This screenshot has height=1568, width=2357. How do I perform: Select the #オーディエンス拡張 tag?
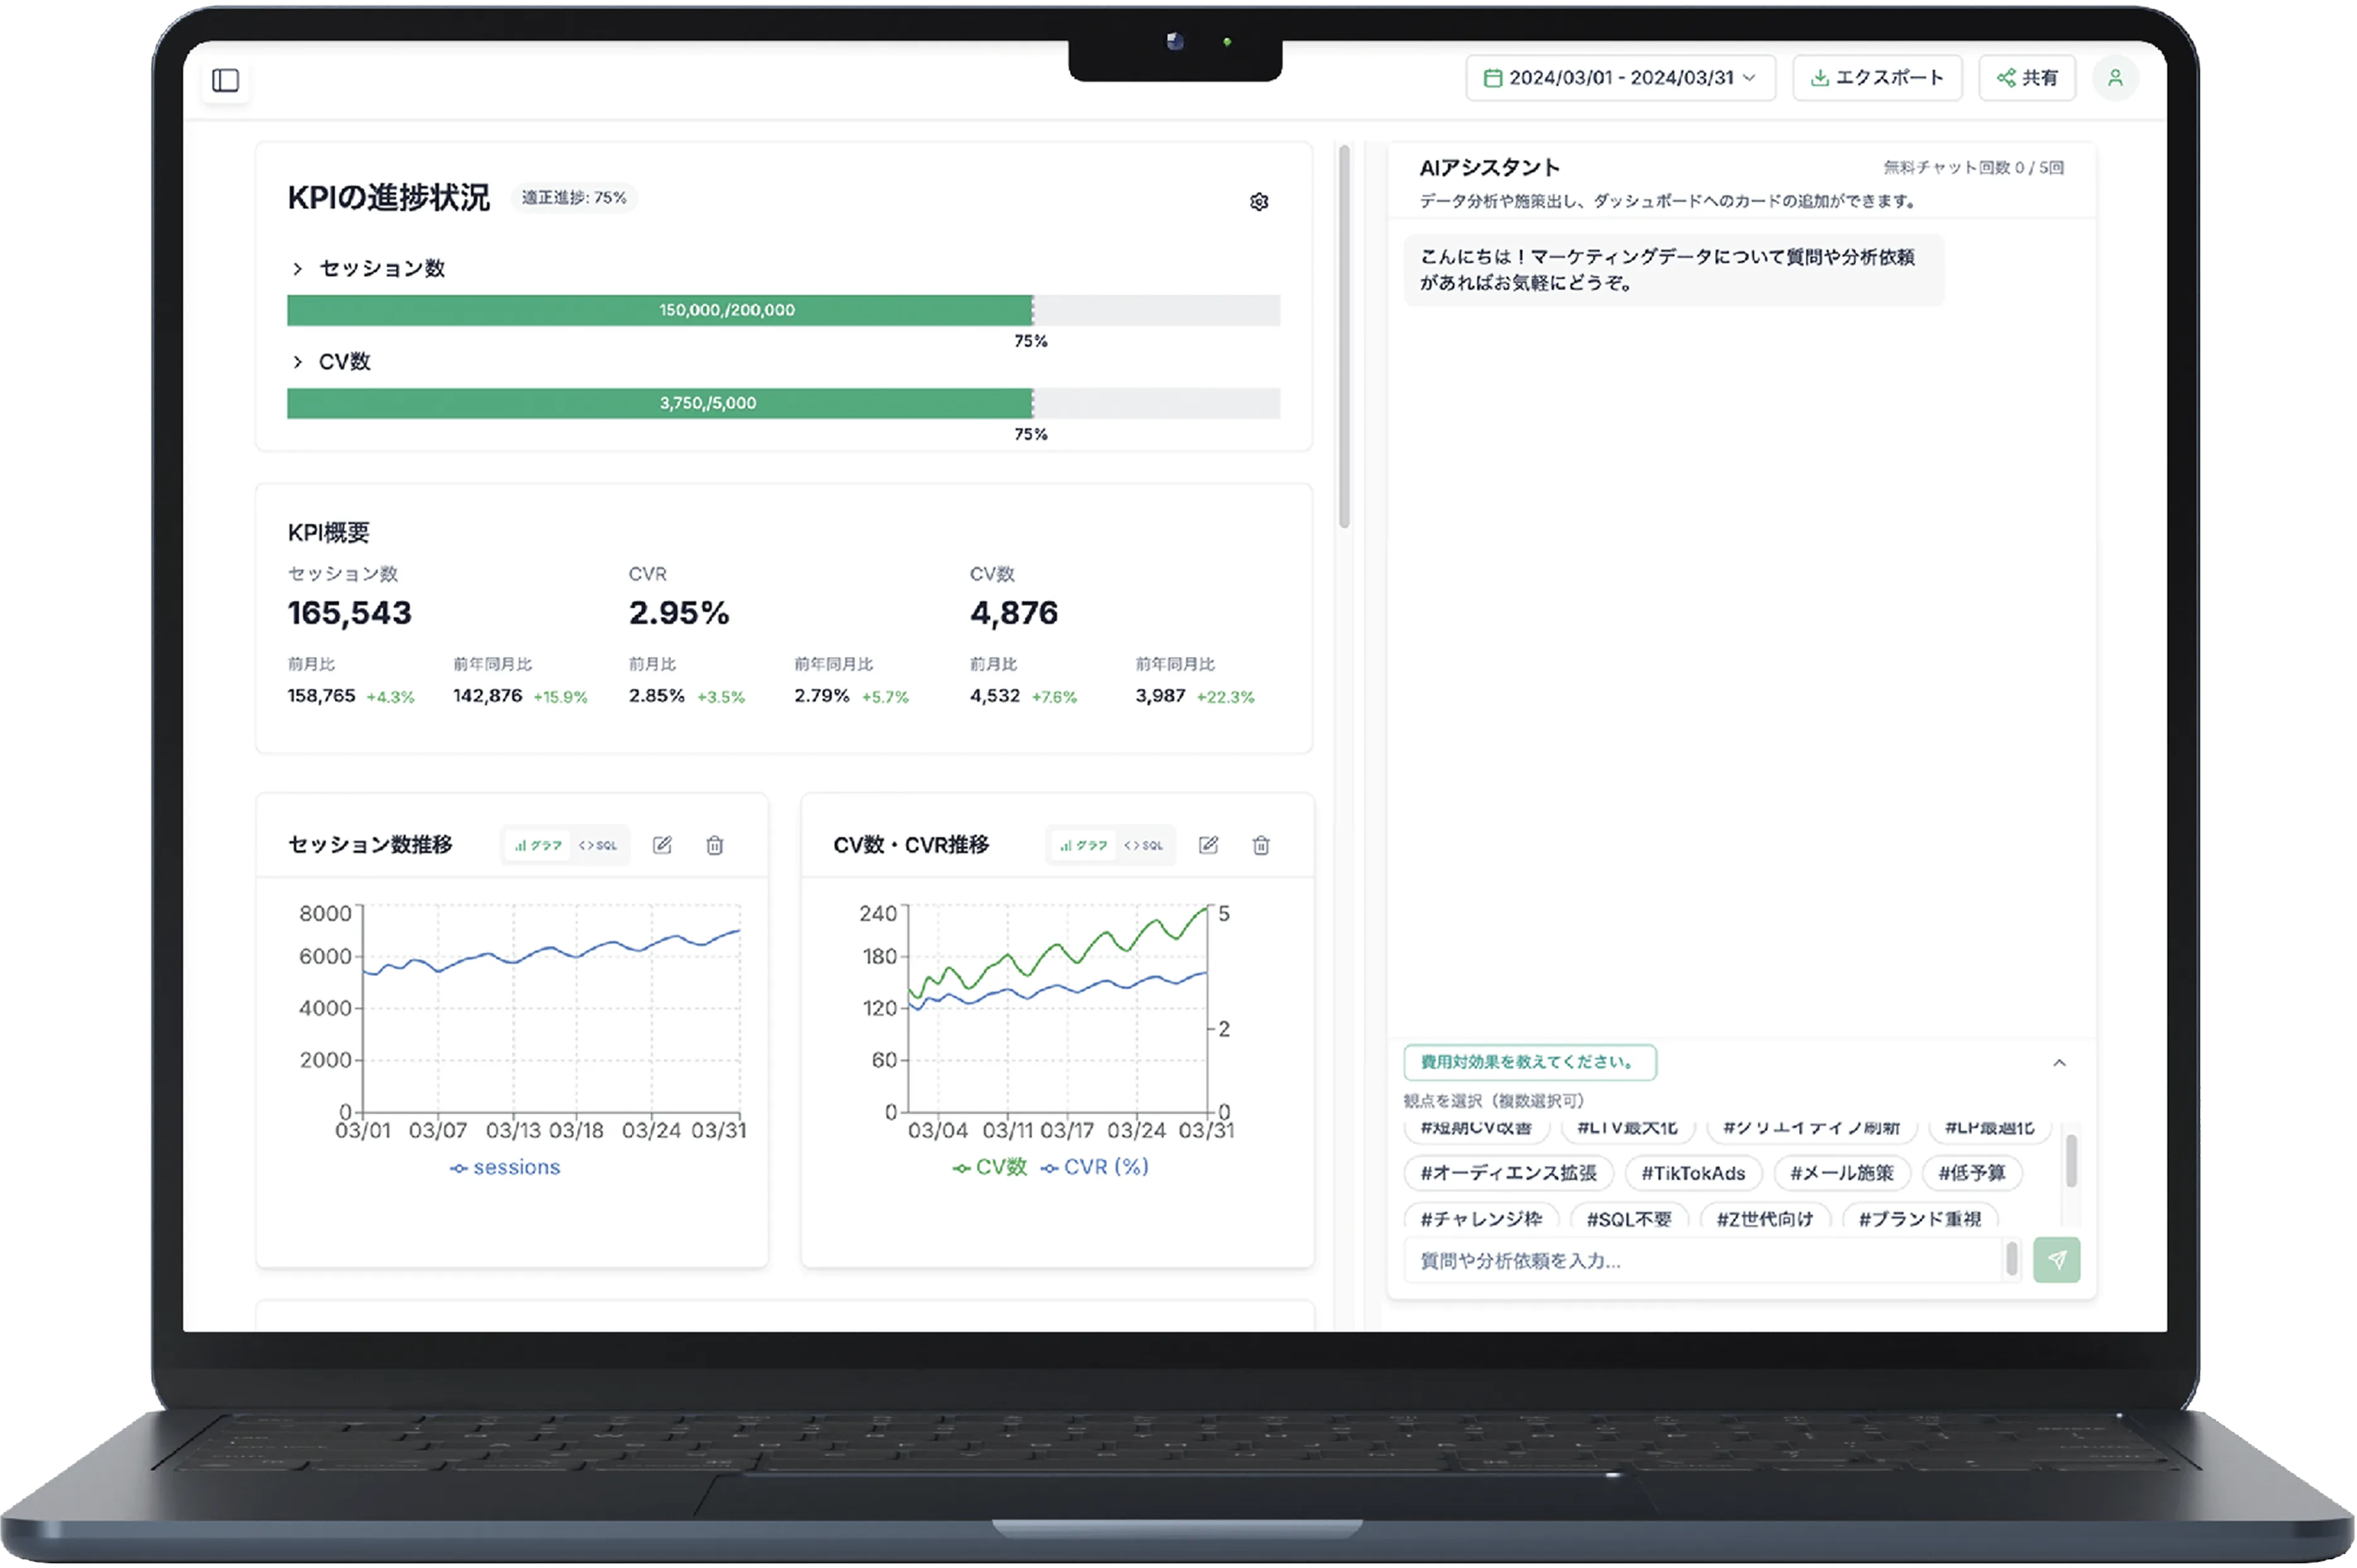coord(1508,1173)
